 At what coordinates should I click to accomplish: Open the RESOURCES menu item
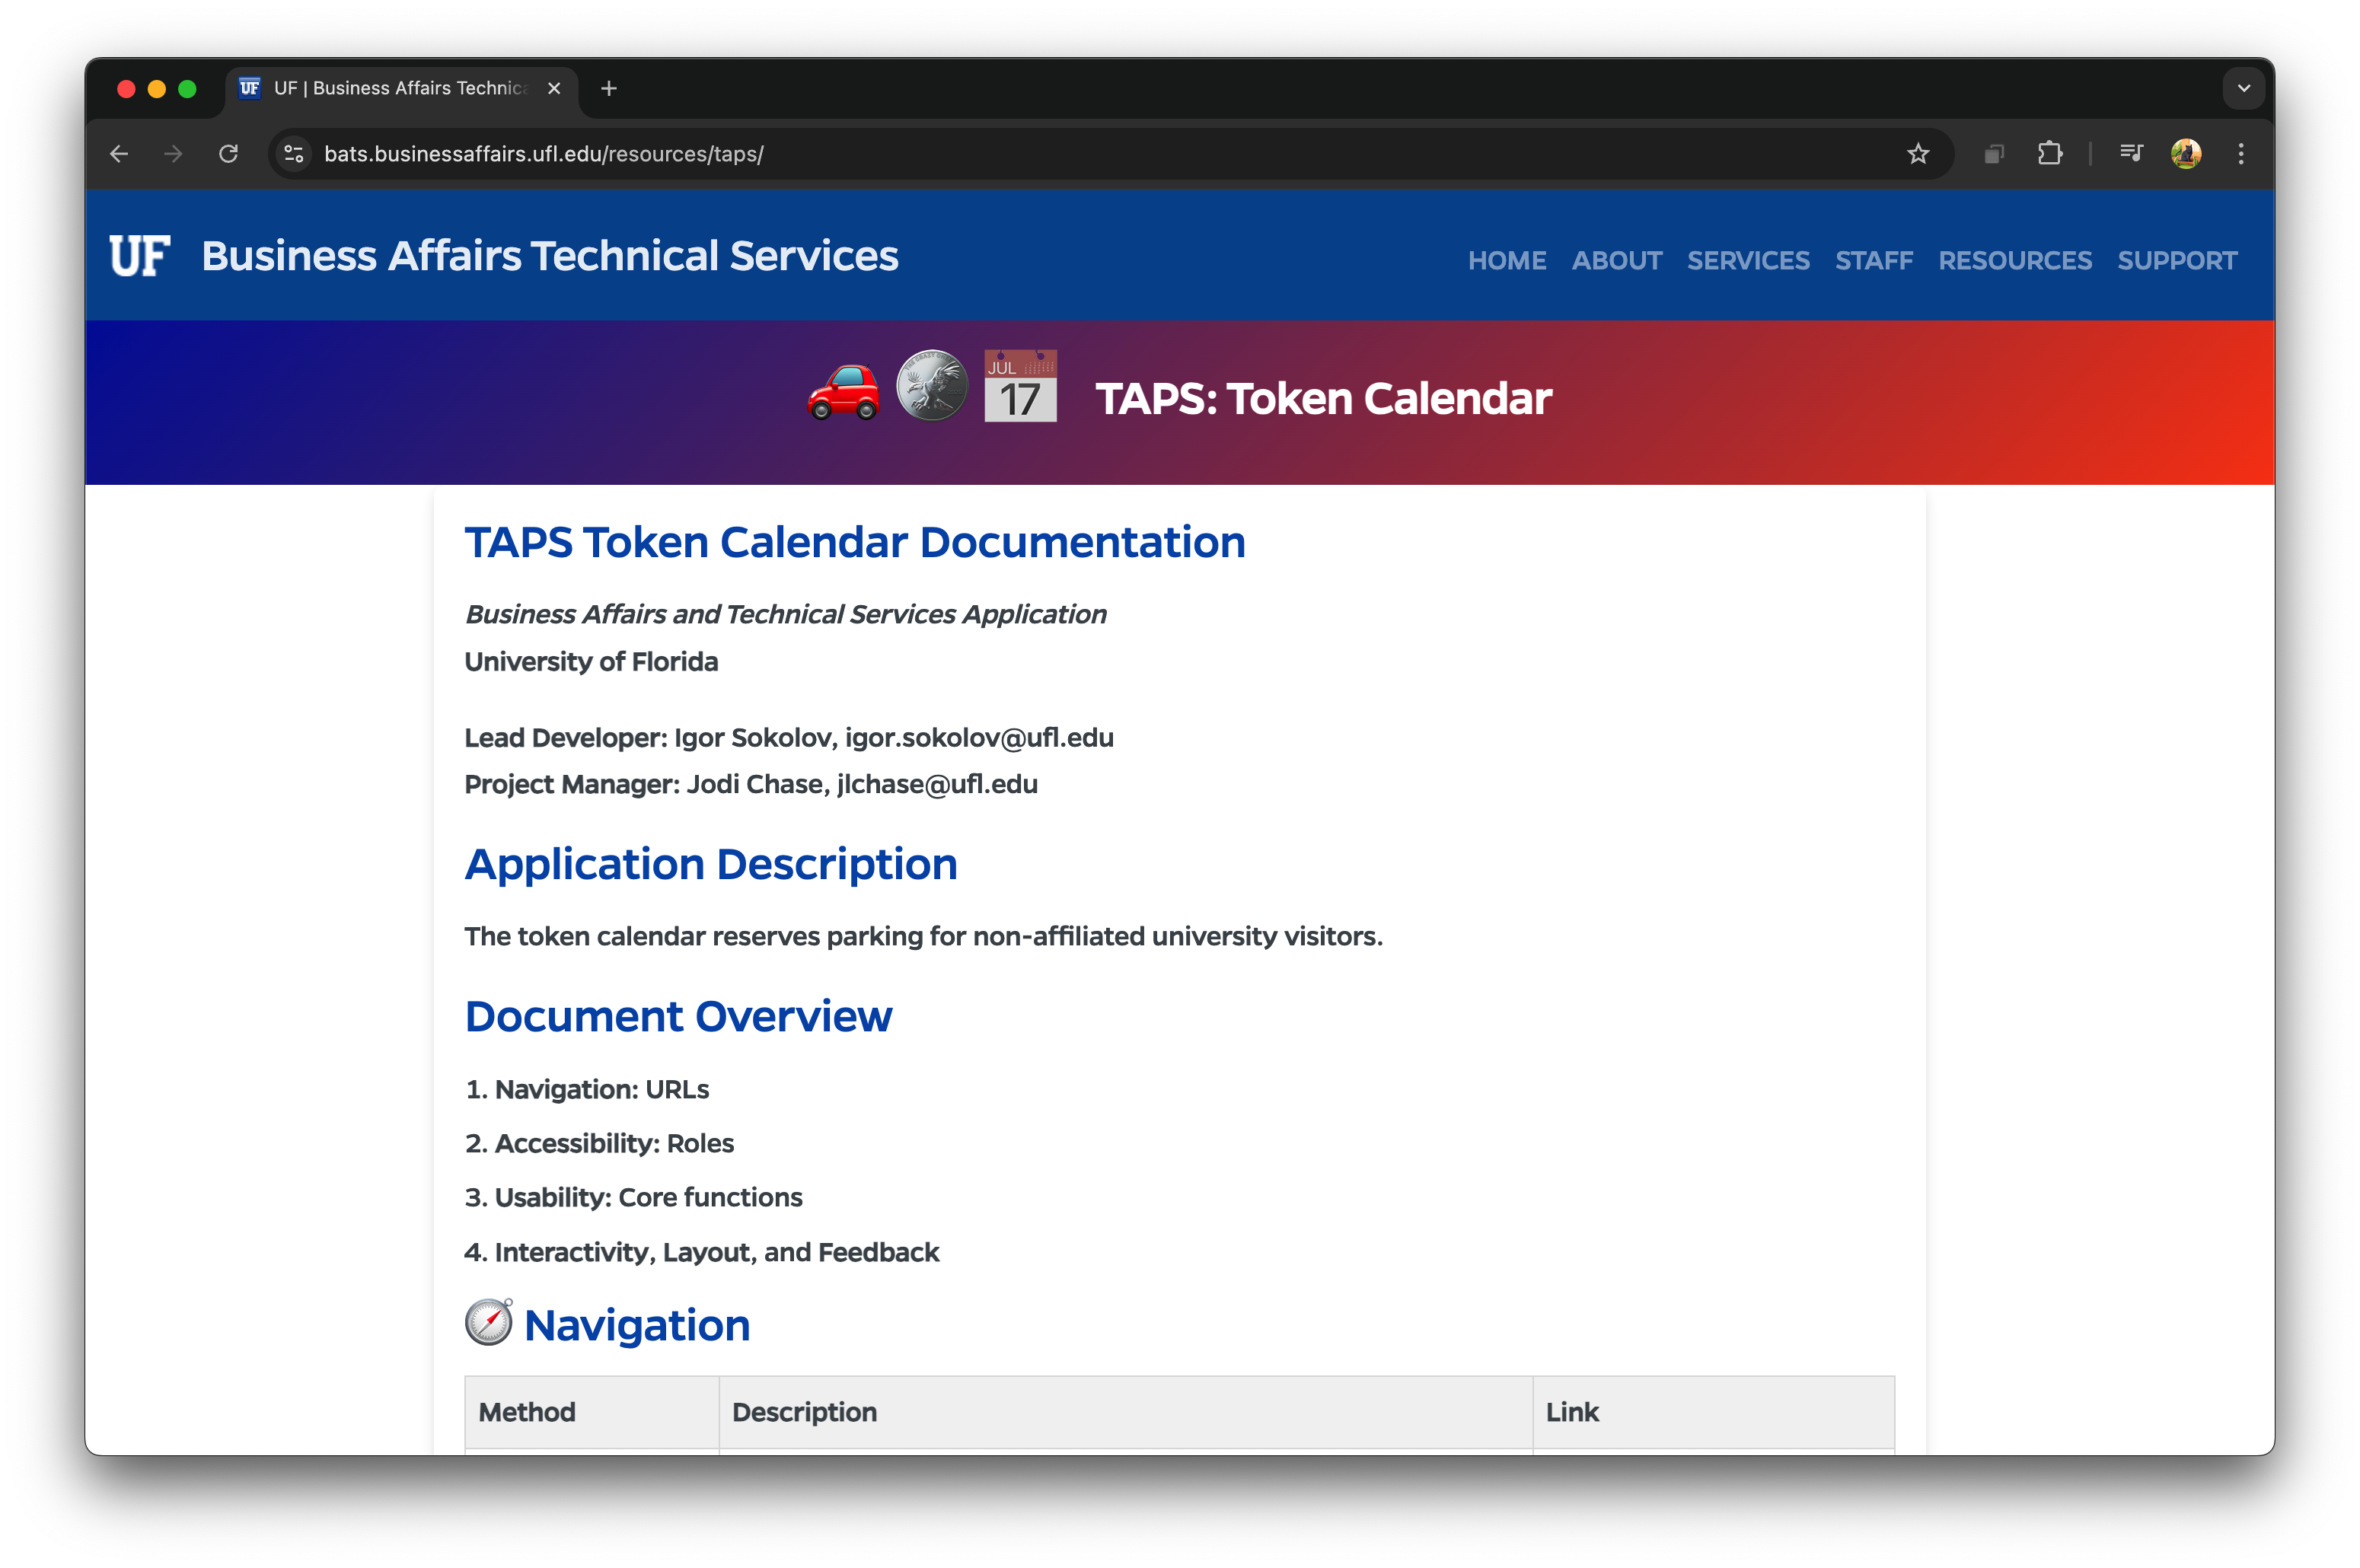pyautogui.click(x=2015, y=261)
